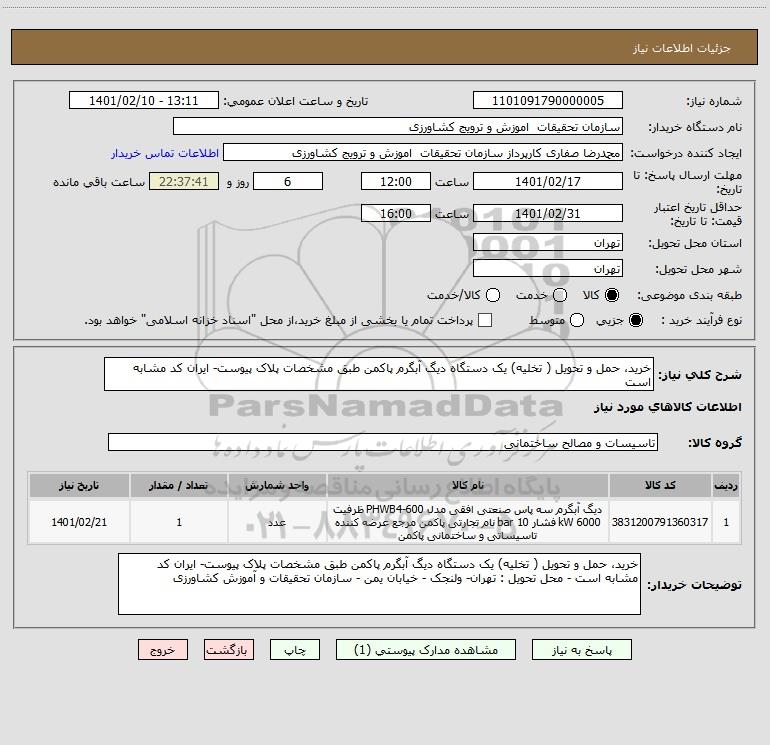Image resolution: width=770 pixels, height=745 pixels.
Task: Click the unit cell عدد
Action: [277, 522]
